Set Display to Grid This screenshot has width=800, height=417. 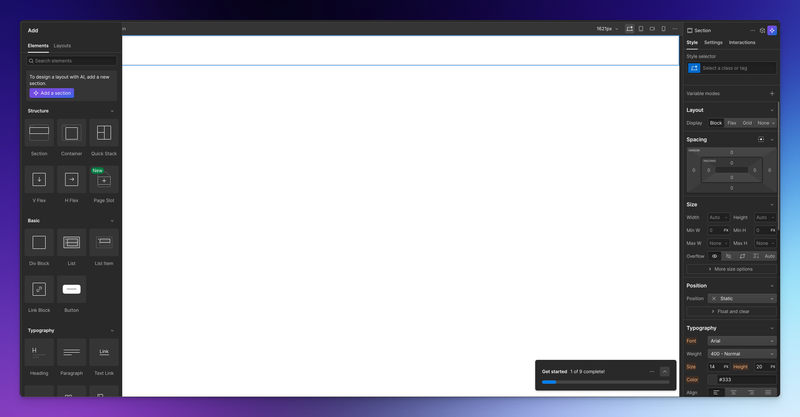pos(747,123)
